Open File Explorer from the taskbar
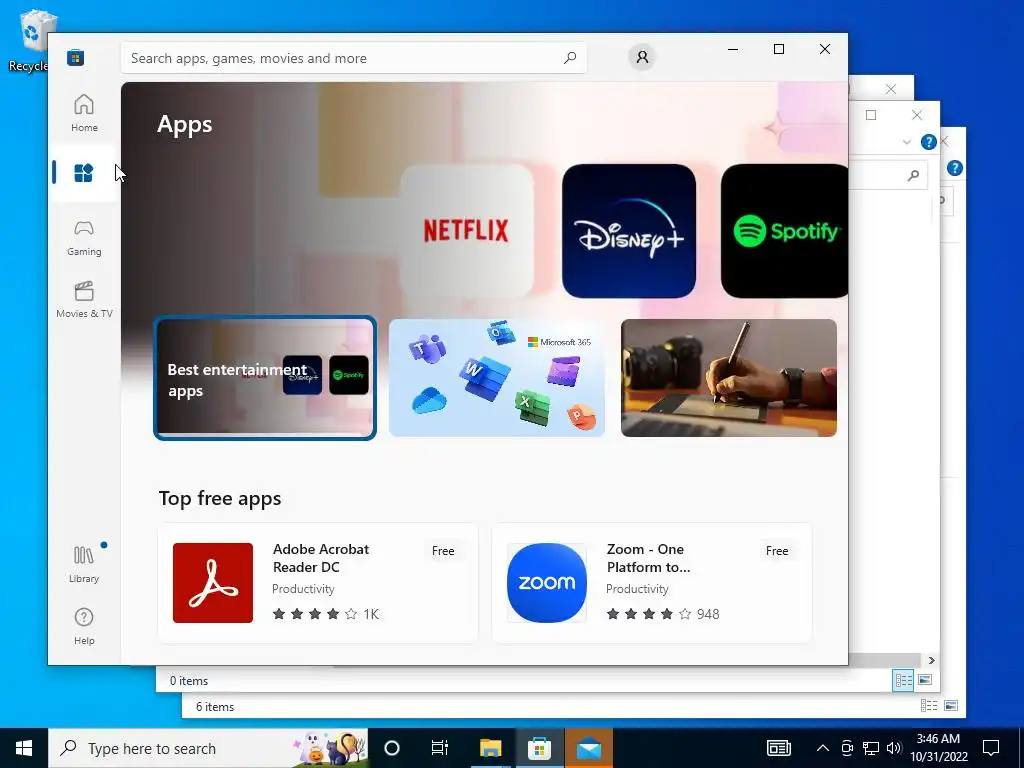1024x768 pixels. click(490, 748)
